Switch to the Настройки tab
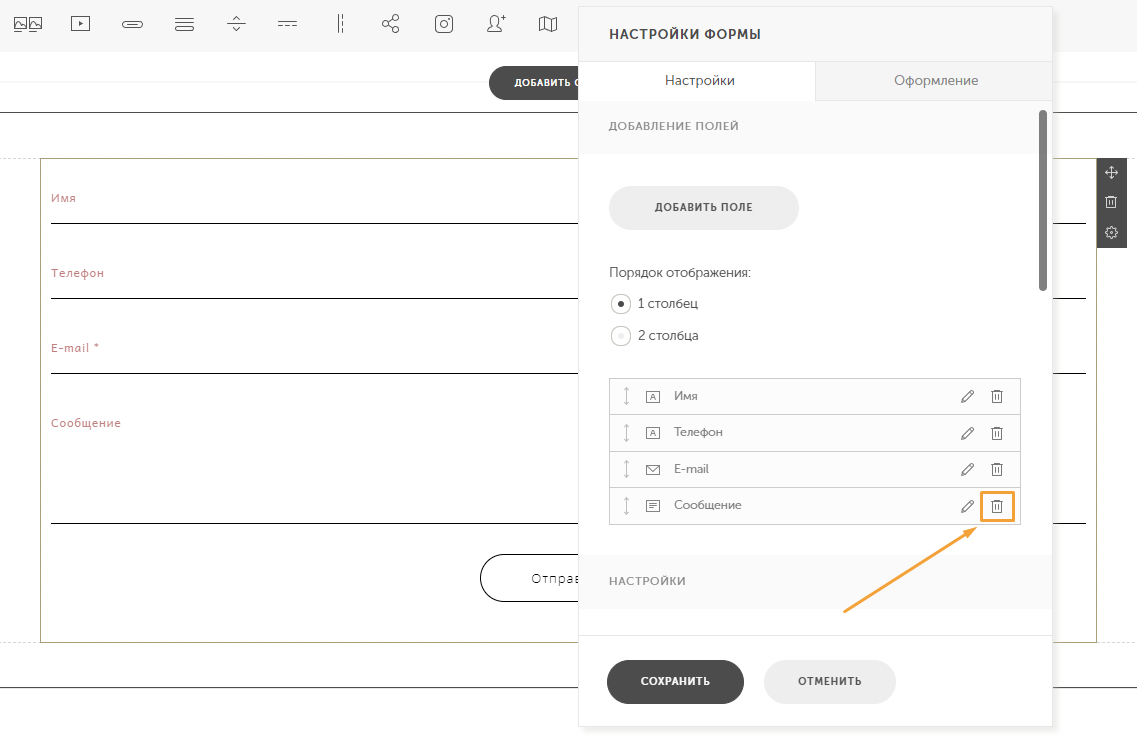 (x=698, y=81)
